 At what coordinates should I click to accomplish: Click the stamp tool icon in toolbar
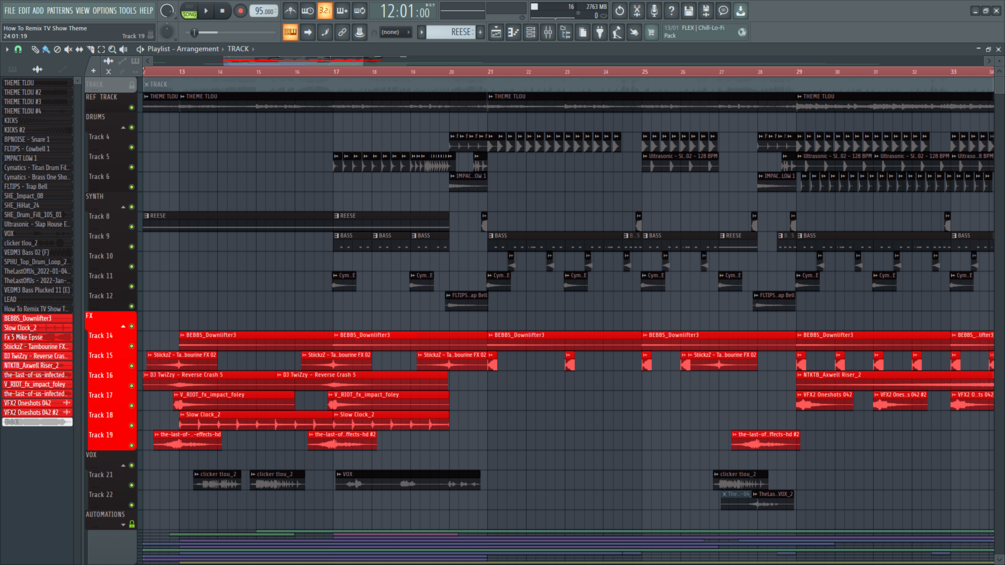[360, 32]
